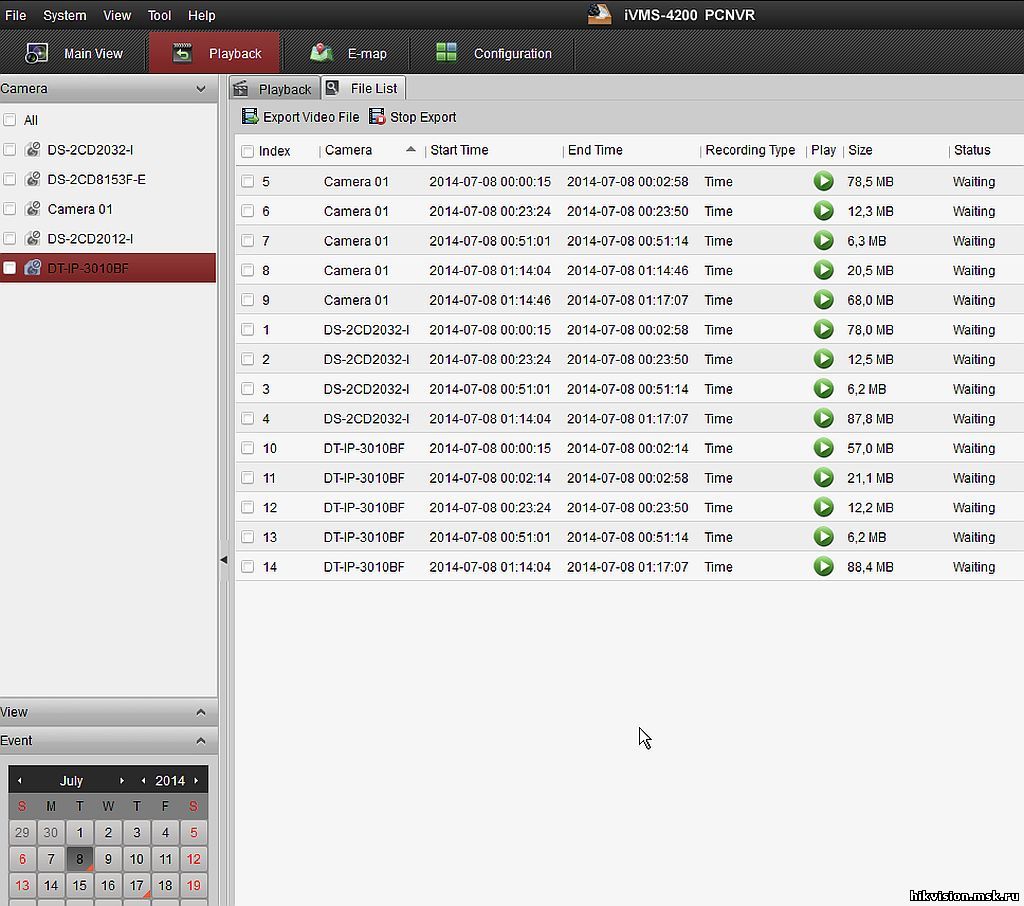The image size is (1024, 906).
Task: Sort by the Camera column arrow
Action: coord(410,150)
